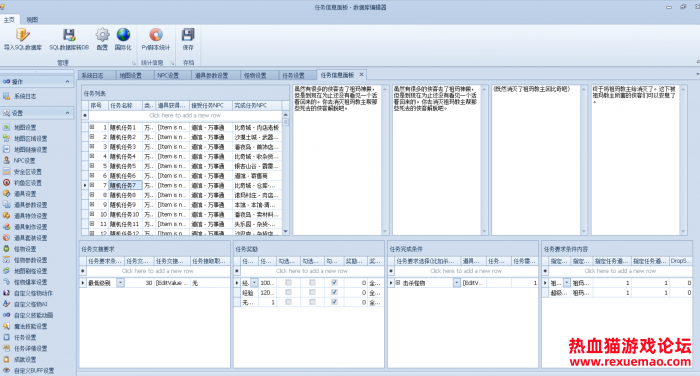Screen dimensions: 700x376
Task: Click the 保存 save icon
Action: pyautogui.click(x=188, y=35)
